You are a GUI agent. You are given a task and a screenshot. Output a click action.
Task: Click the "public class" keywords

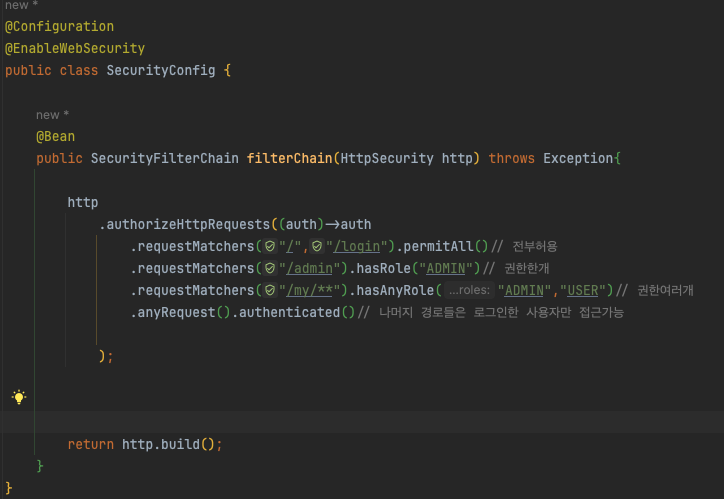coord(51,70)
